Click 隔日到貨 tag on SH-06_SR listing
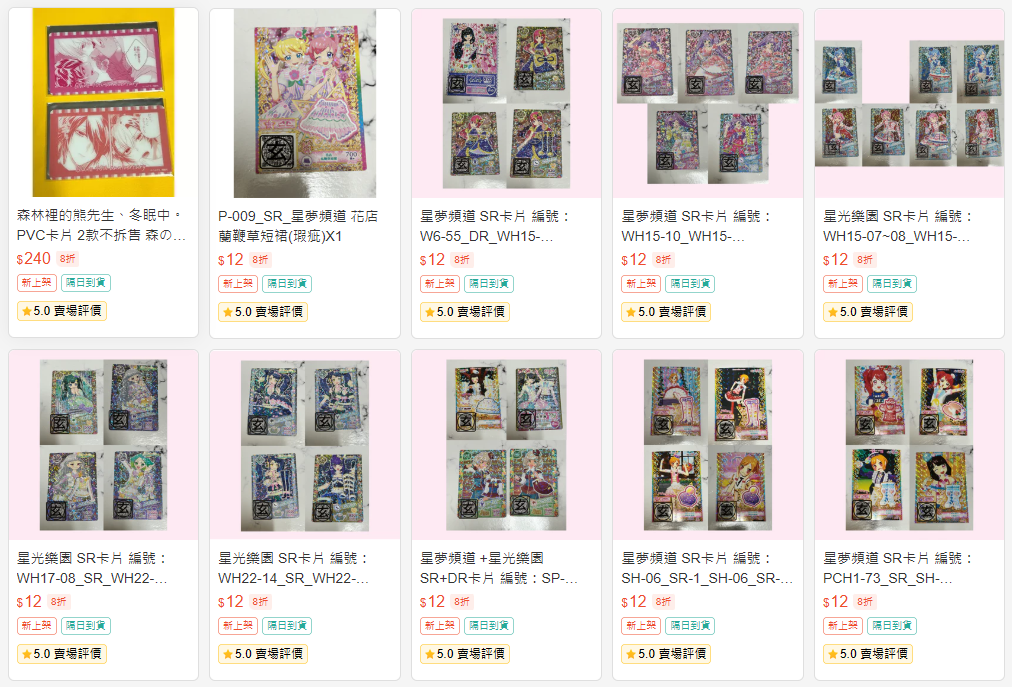 691,626
